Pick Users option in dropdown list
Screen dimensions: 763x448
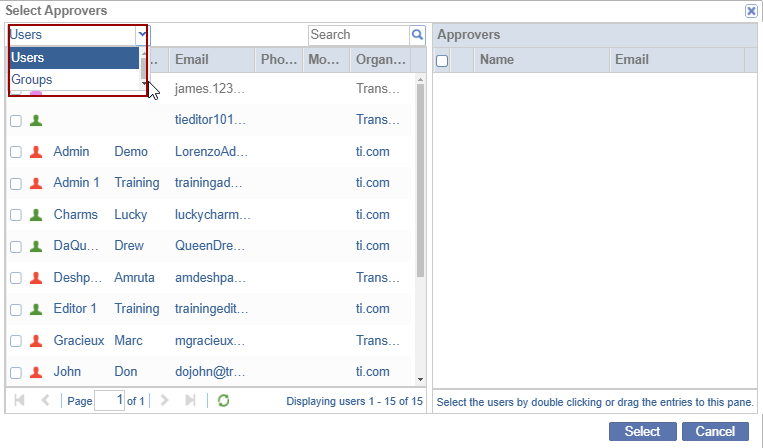click(x=28, y=58)
